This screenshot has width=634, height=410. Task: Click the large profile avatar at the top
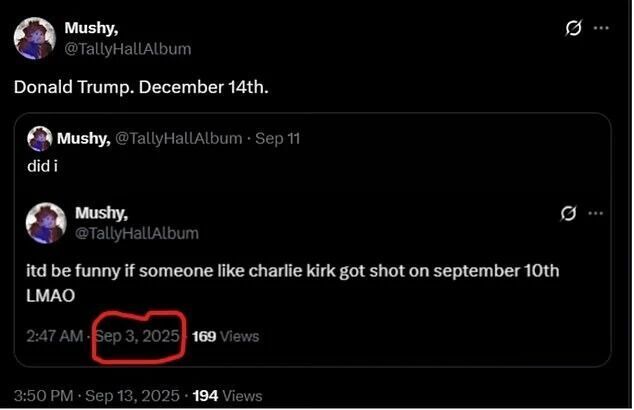tap(33, 38)
